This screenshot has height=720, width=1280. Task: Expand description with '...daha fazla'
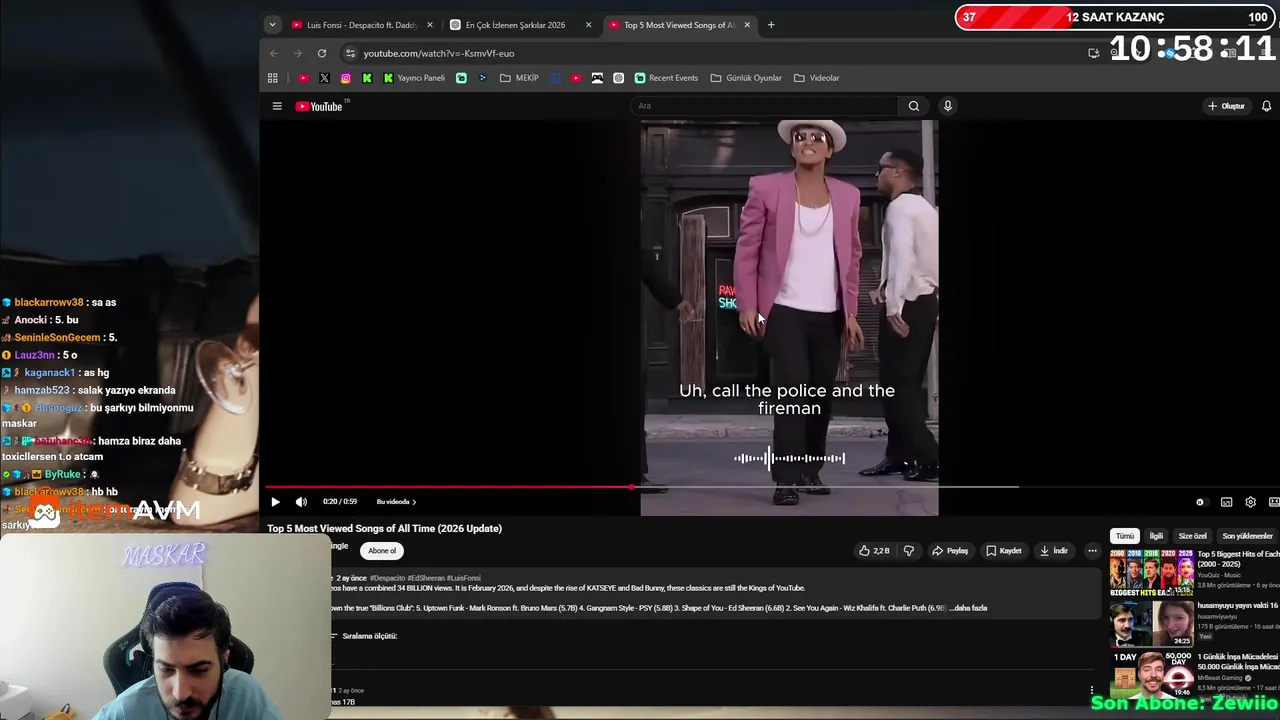pyautogui.click(x=967, y=608)
